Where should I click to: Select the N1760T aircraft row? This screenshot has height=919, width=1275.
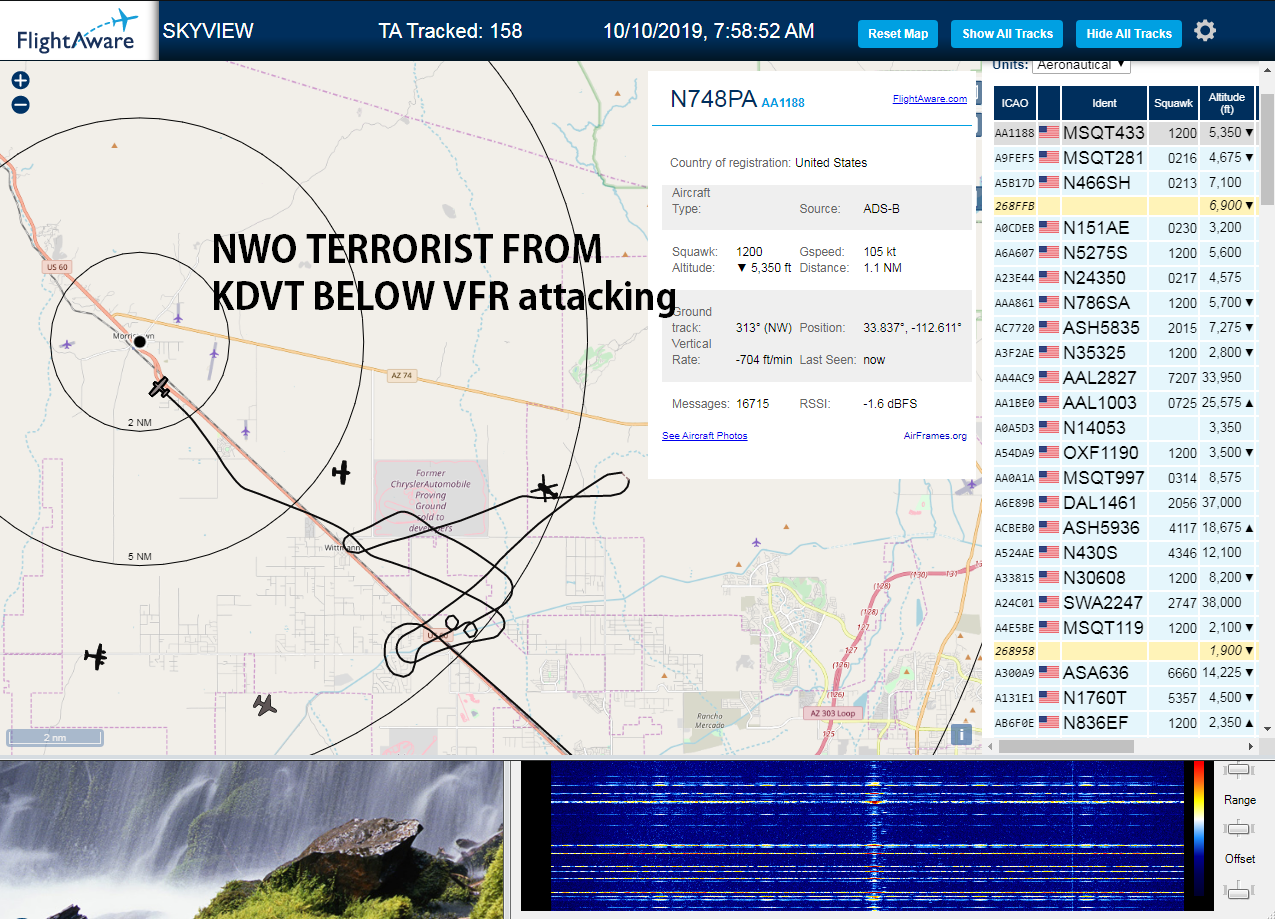(x=1124, y=698)
